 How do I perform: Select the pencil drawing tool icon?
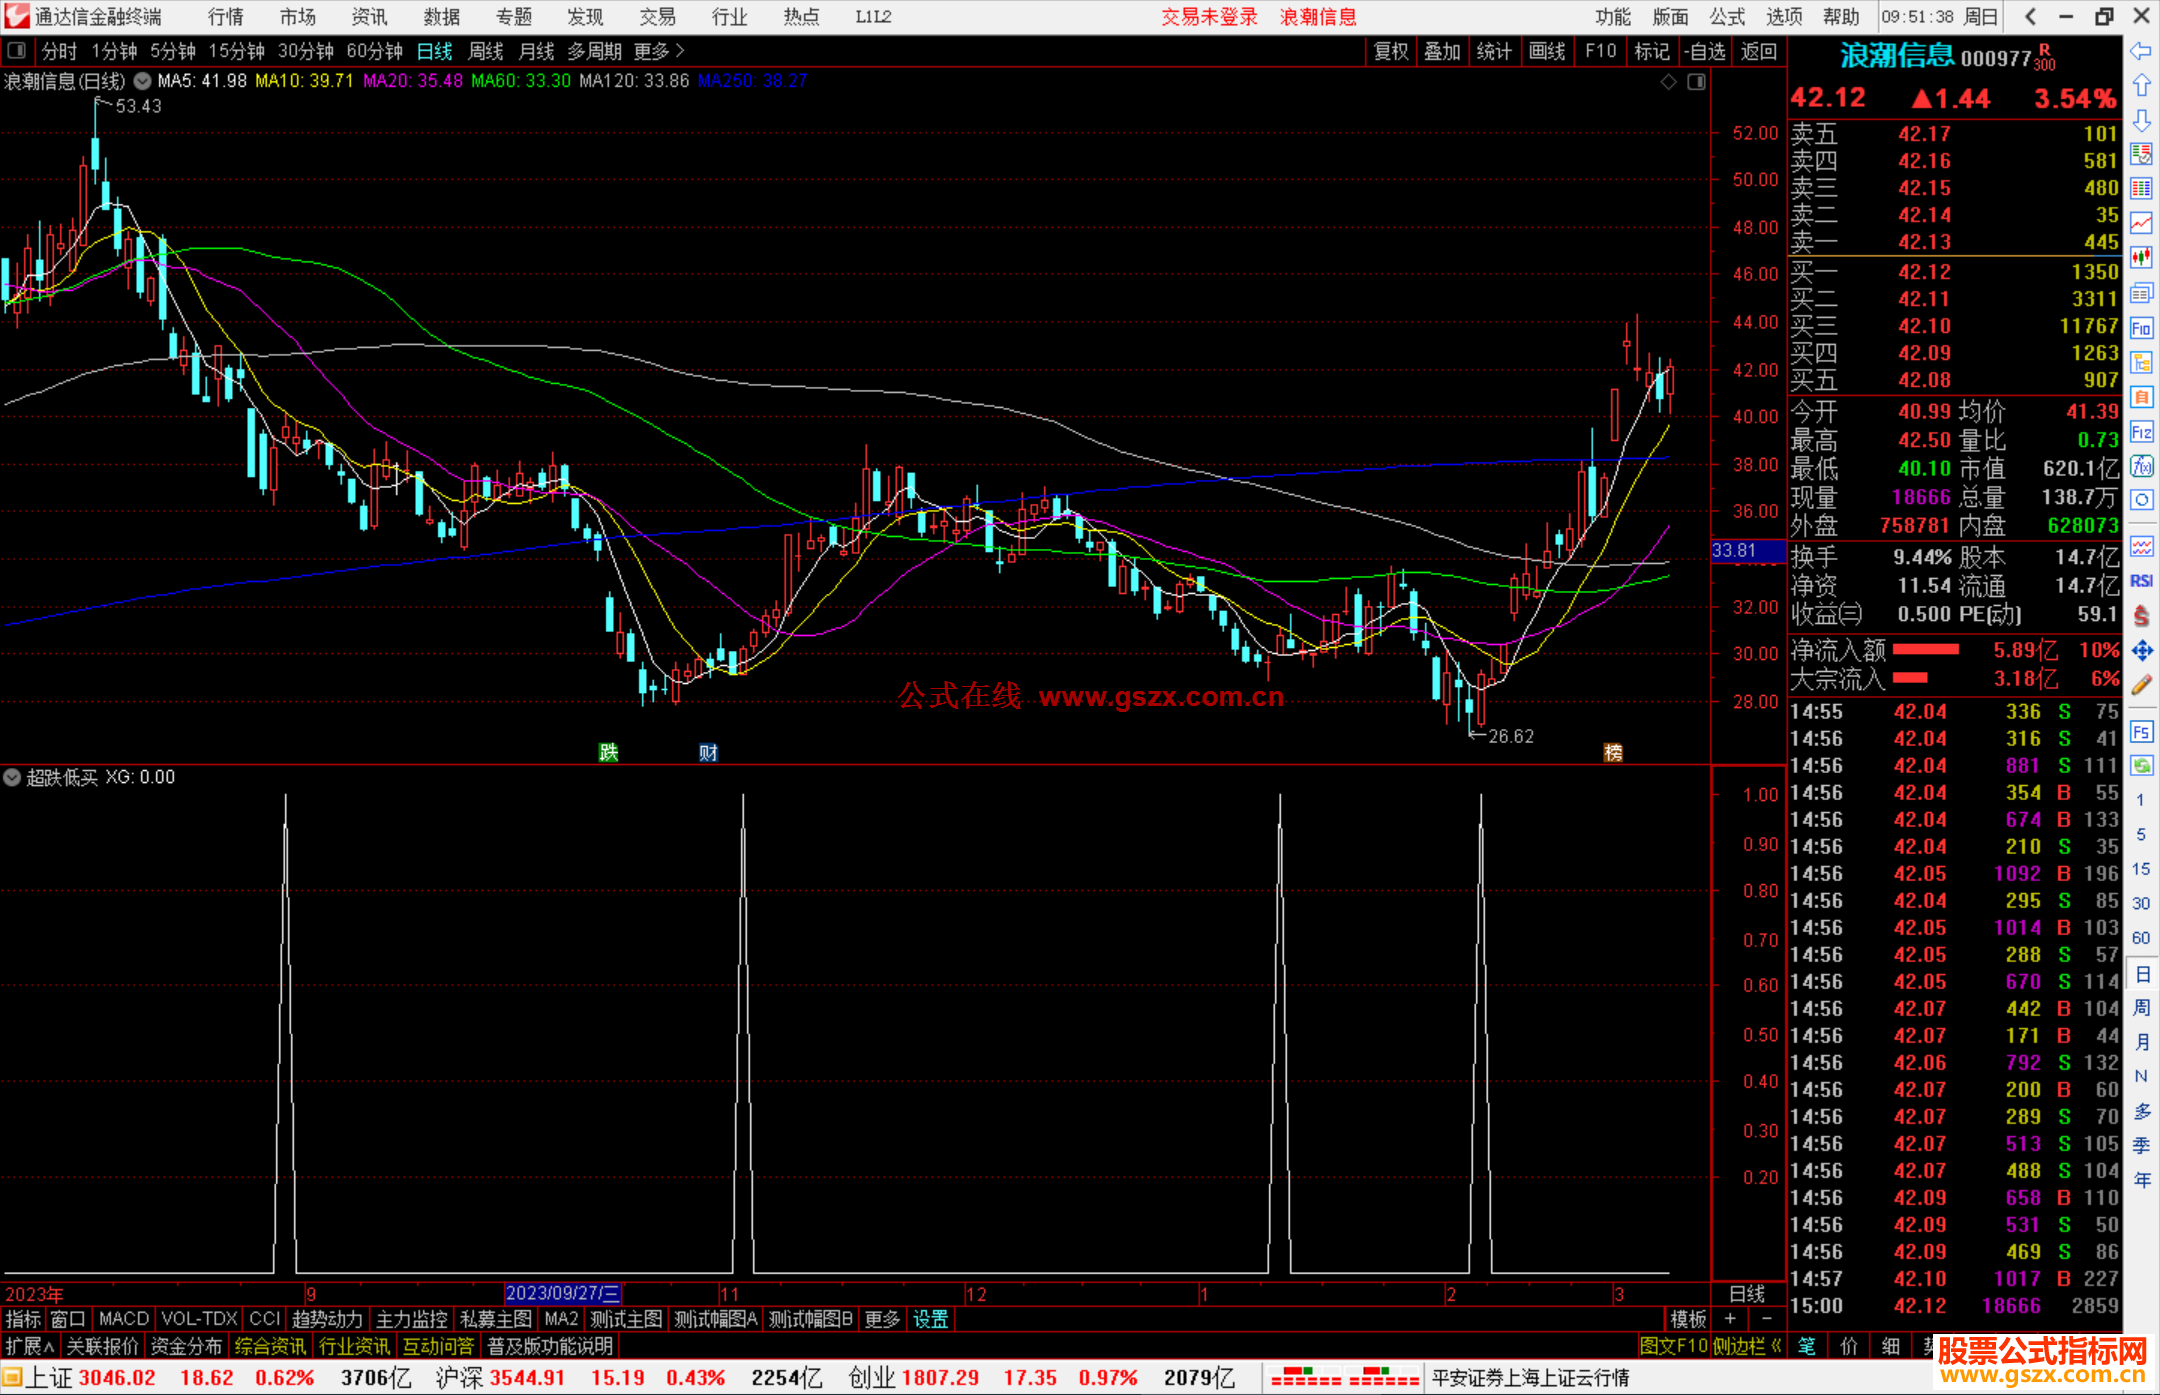point(2141,685)
